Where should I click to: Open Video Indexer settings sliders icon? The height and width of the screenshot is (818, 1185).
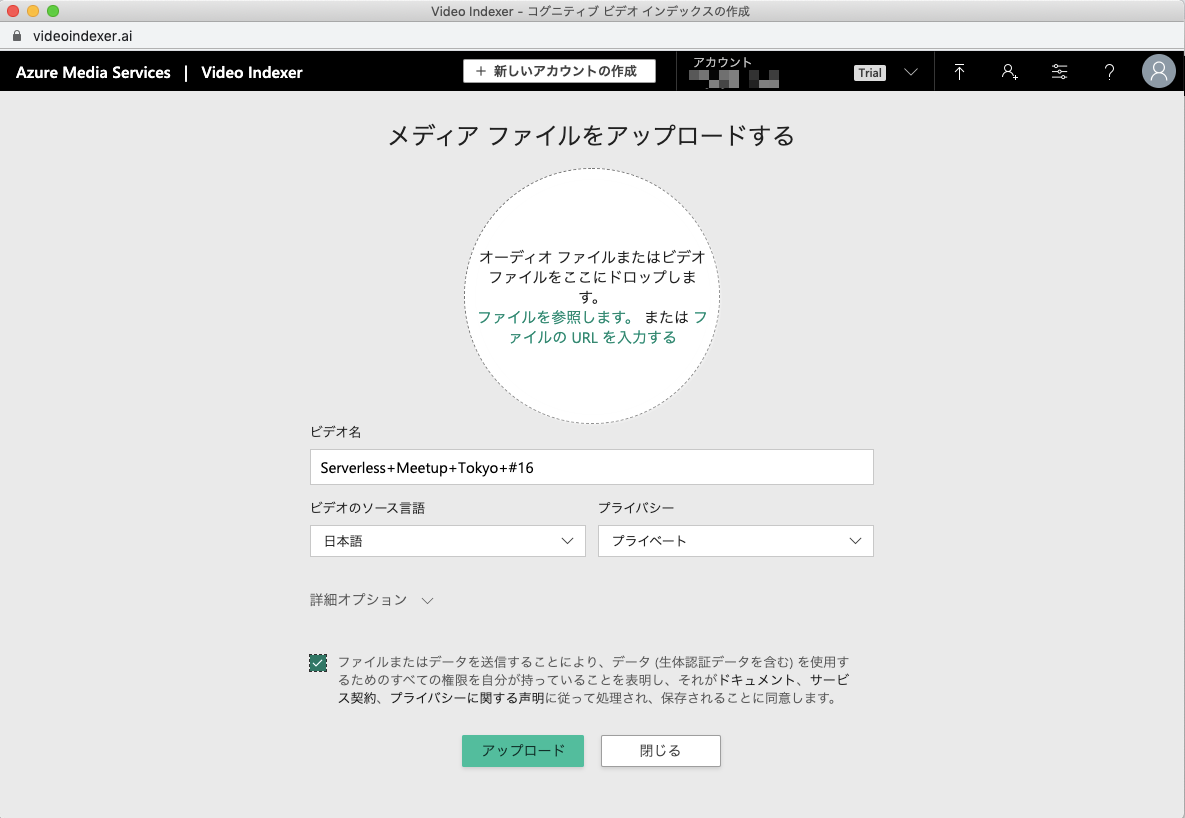coord(1059,71)
